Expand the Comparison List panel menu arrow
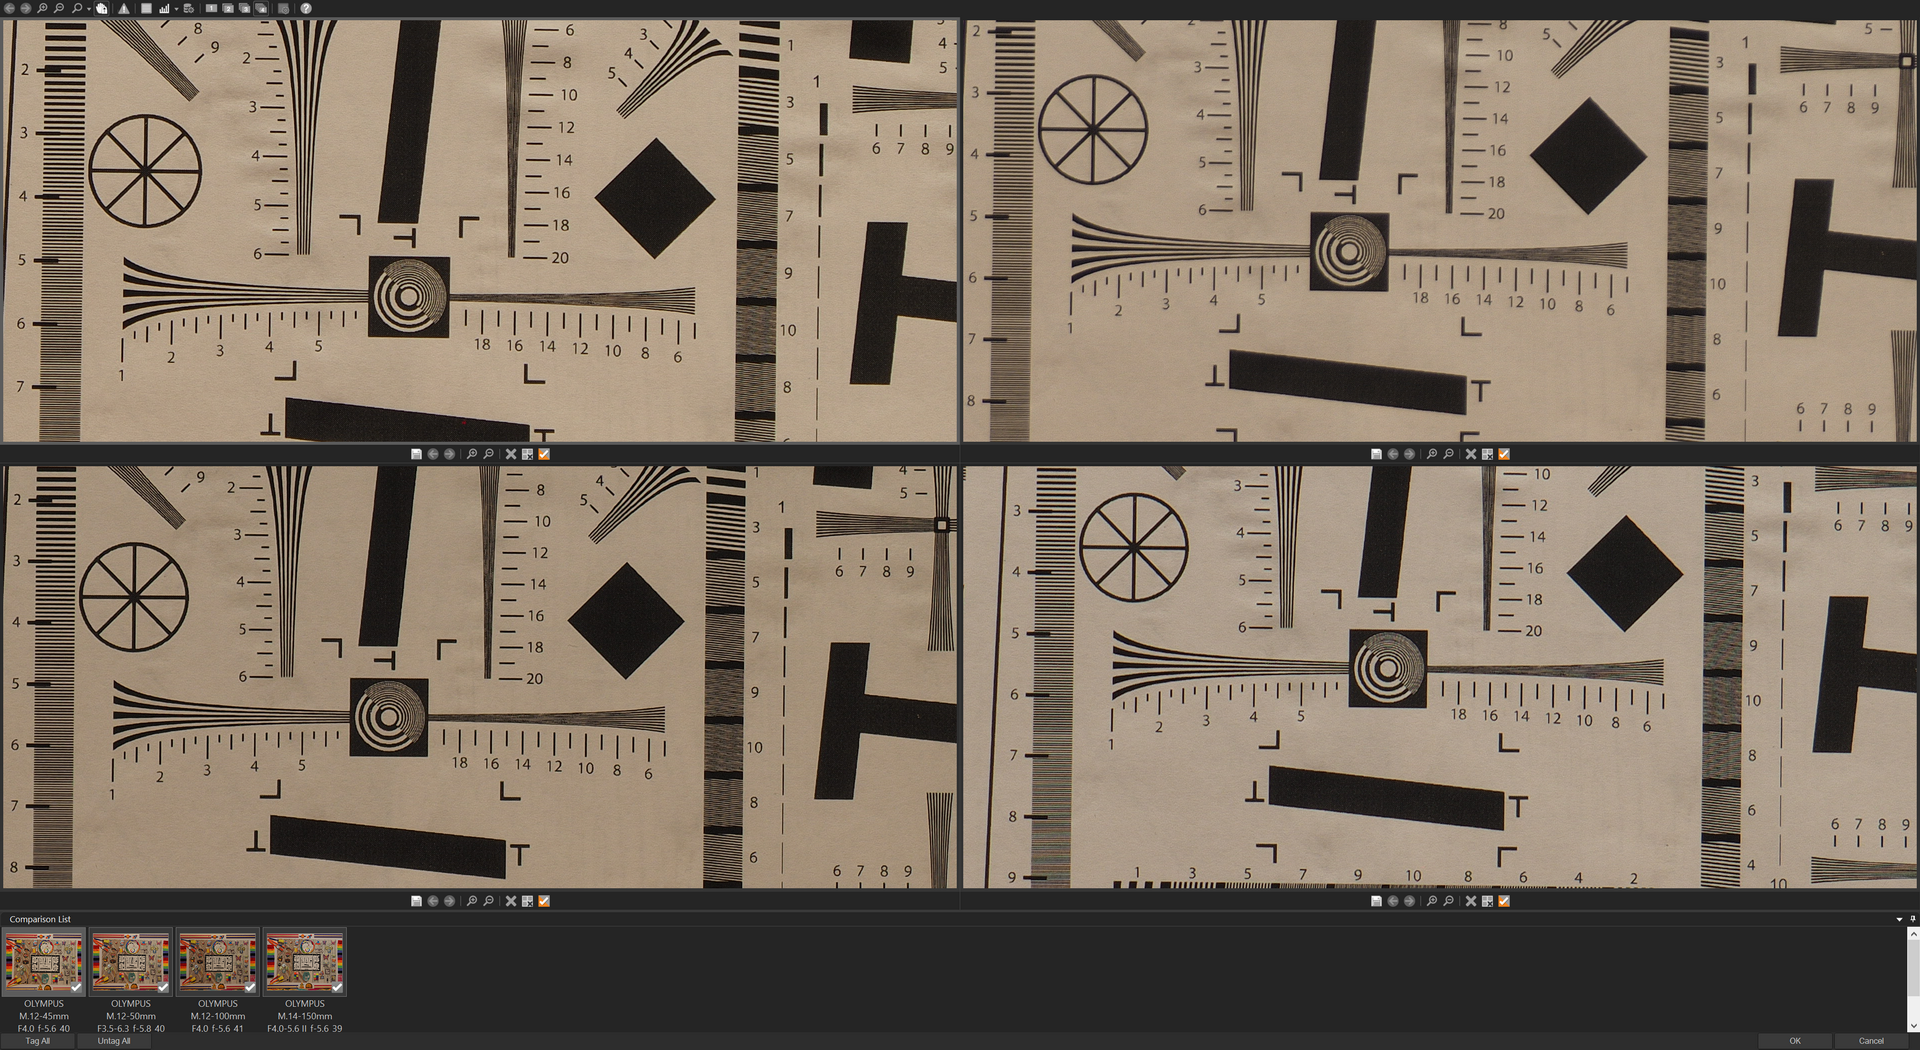 coord(1899,919)
